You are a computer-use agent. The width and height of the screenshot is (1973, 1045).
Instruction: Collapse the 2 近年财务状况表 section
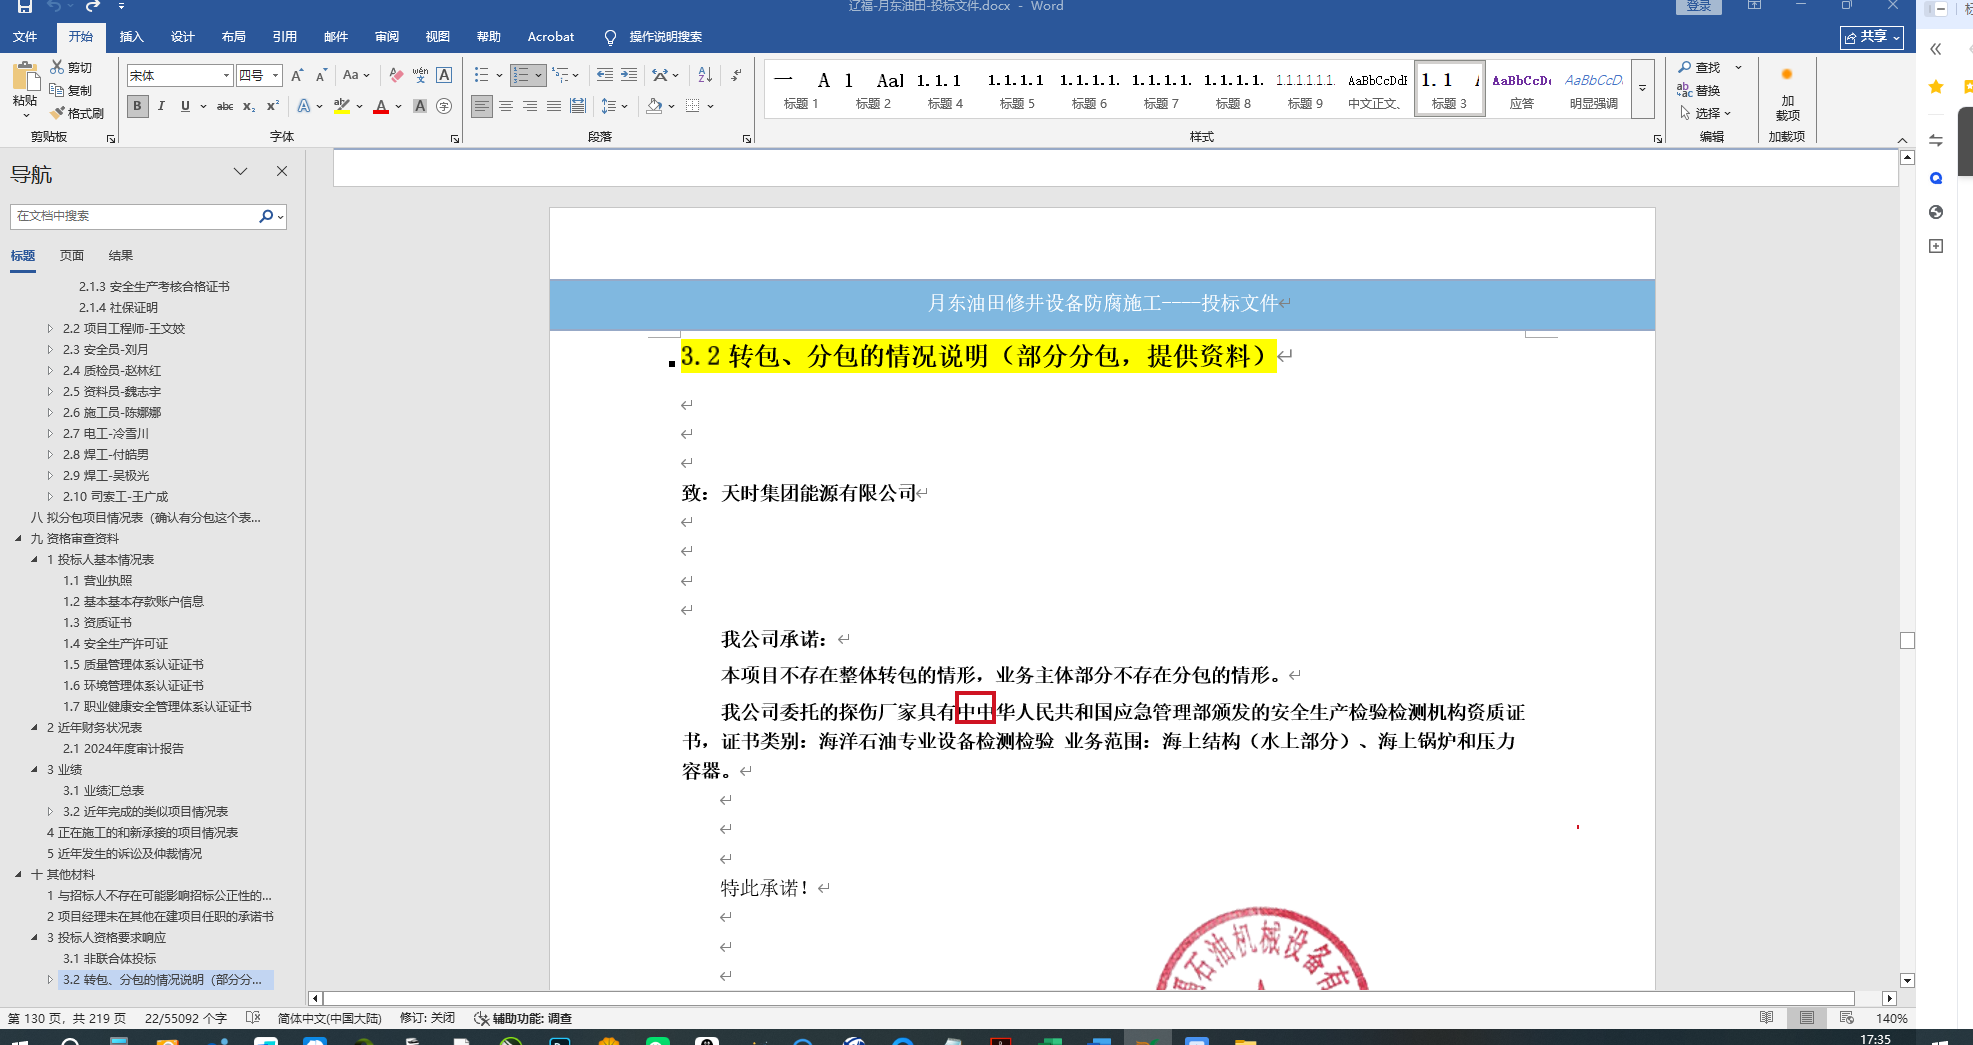[x=34, y=727]
